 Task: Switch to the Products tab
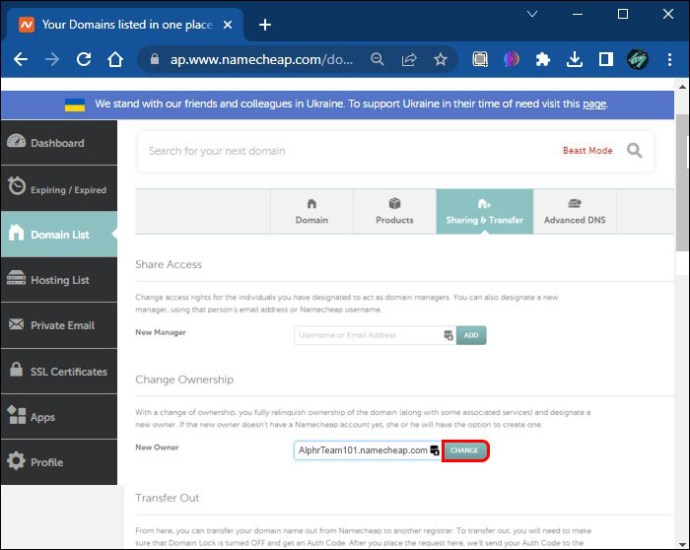point(394,211)
